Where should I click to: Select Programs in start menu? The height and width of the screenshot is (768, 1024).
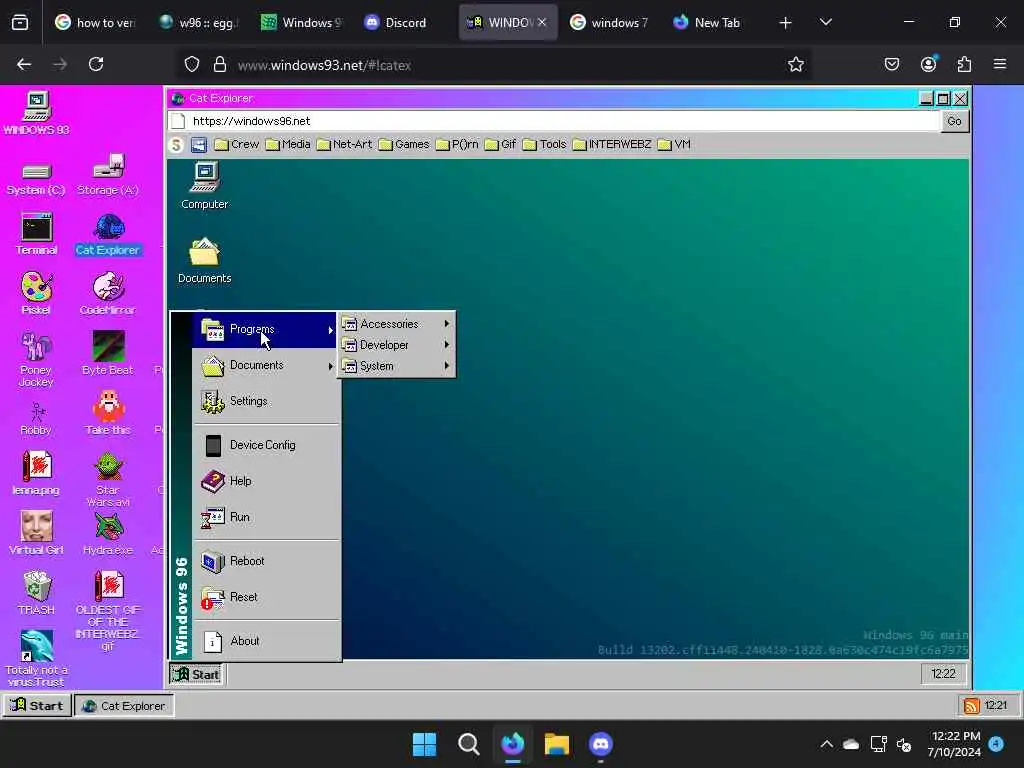(x=266, y=330)
